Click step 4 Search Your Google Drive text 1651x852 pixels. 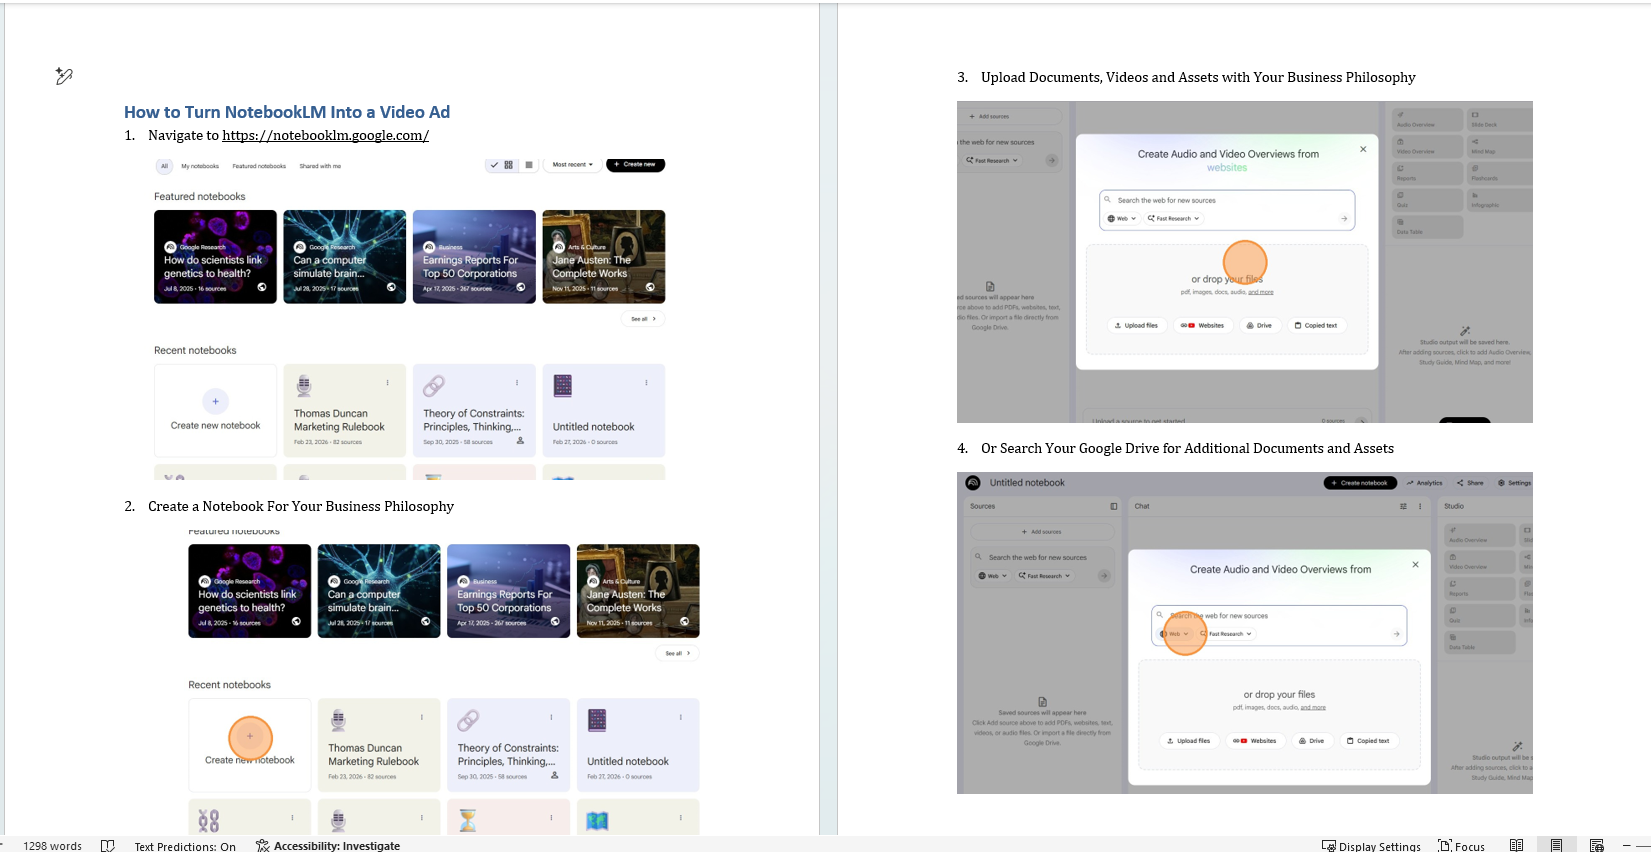coord(1186,449)
